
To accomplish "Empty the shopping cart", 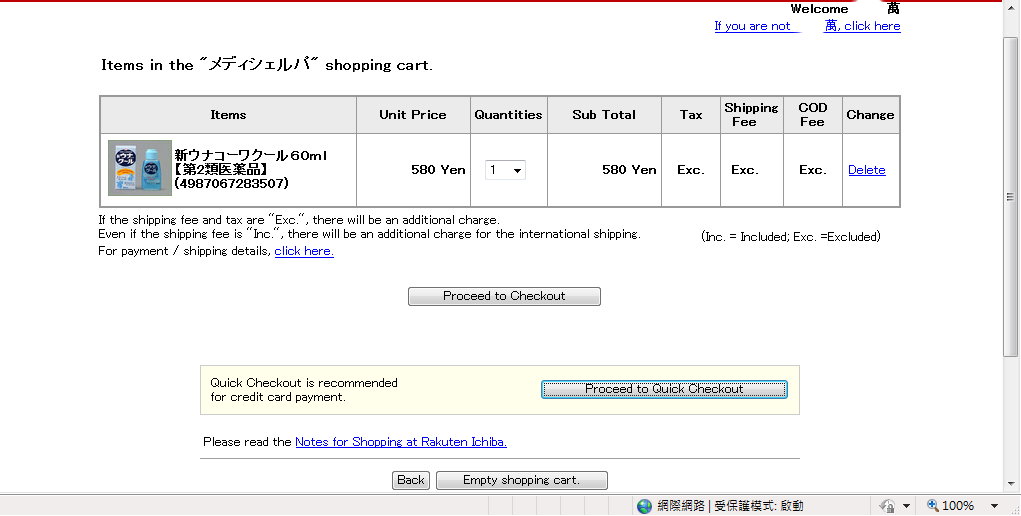I will [x=521, y=480].
